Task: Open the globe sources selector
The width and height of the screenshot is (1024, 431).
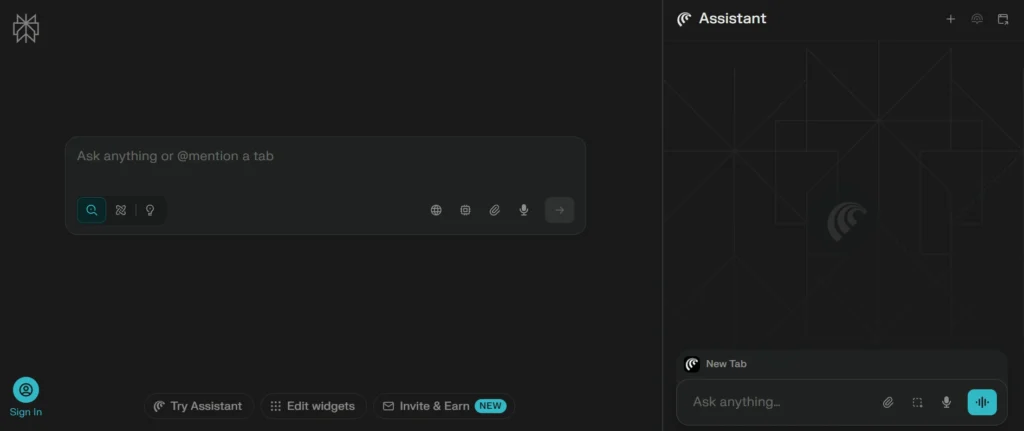Action: [436, 210]
